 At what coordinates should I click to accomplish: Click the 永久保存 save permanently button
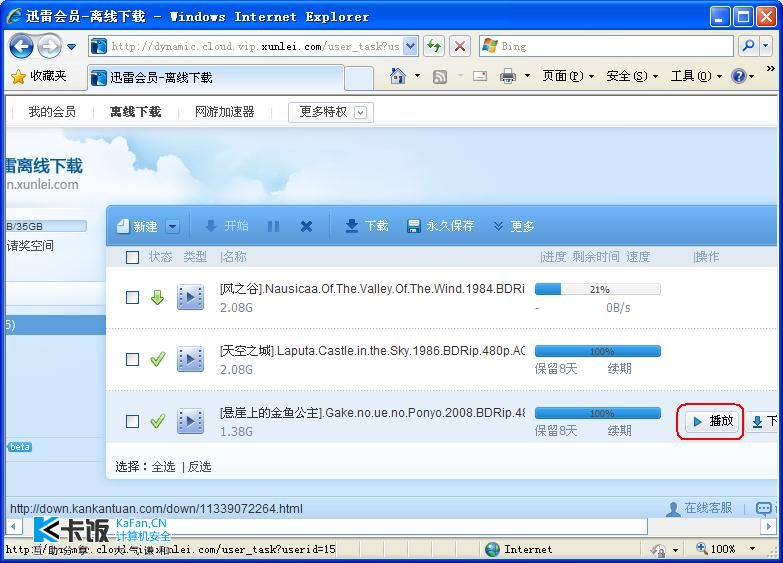click(440, 226)
